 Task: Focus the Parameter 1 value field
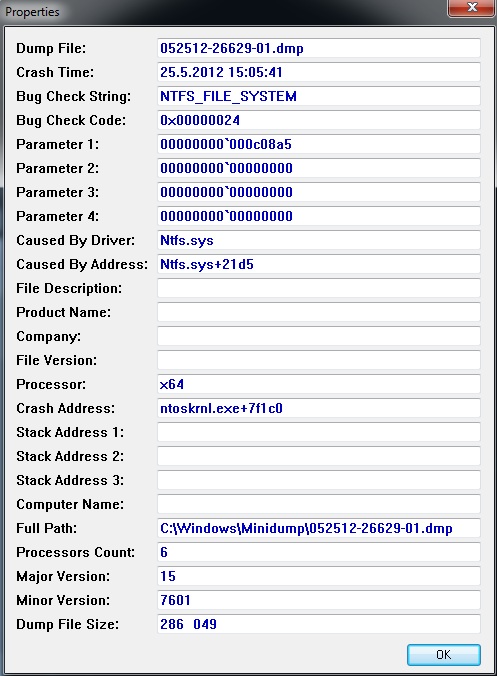(x=319, y=144)
